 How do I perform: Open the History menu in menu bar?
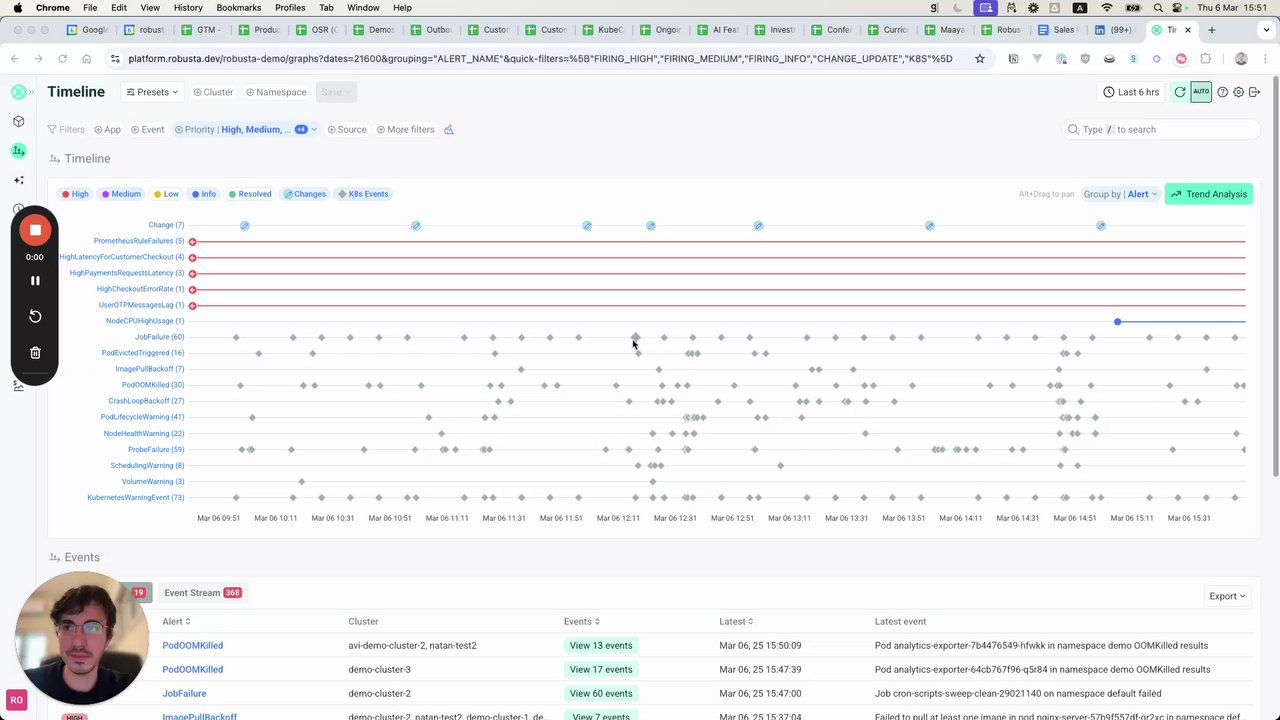point(188,8)
